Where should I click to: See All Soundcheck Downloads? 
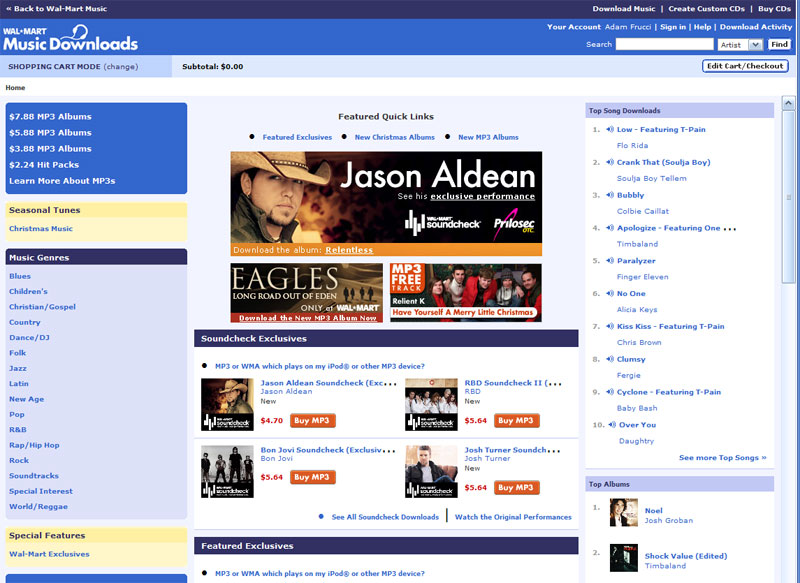tap(385, 517)
